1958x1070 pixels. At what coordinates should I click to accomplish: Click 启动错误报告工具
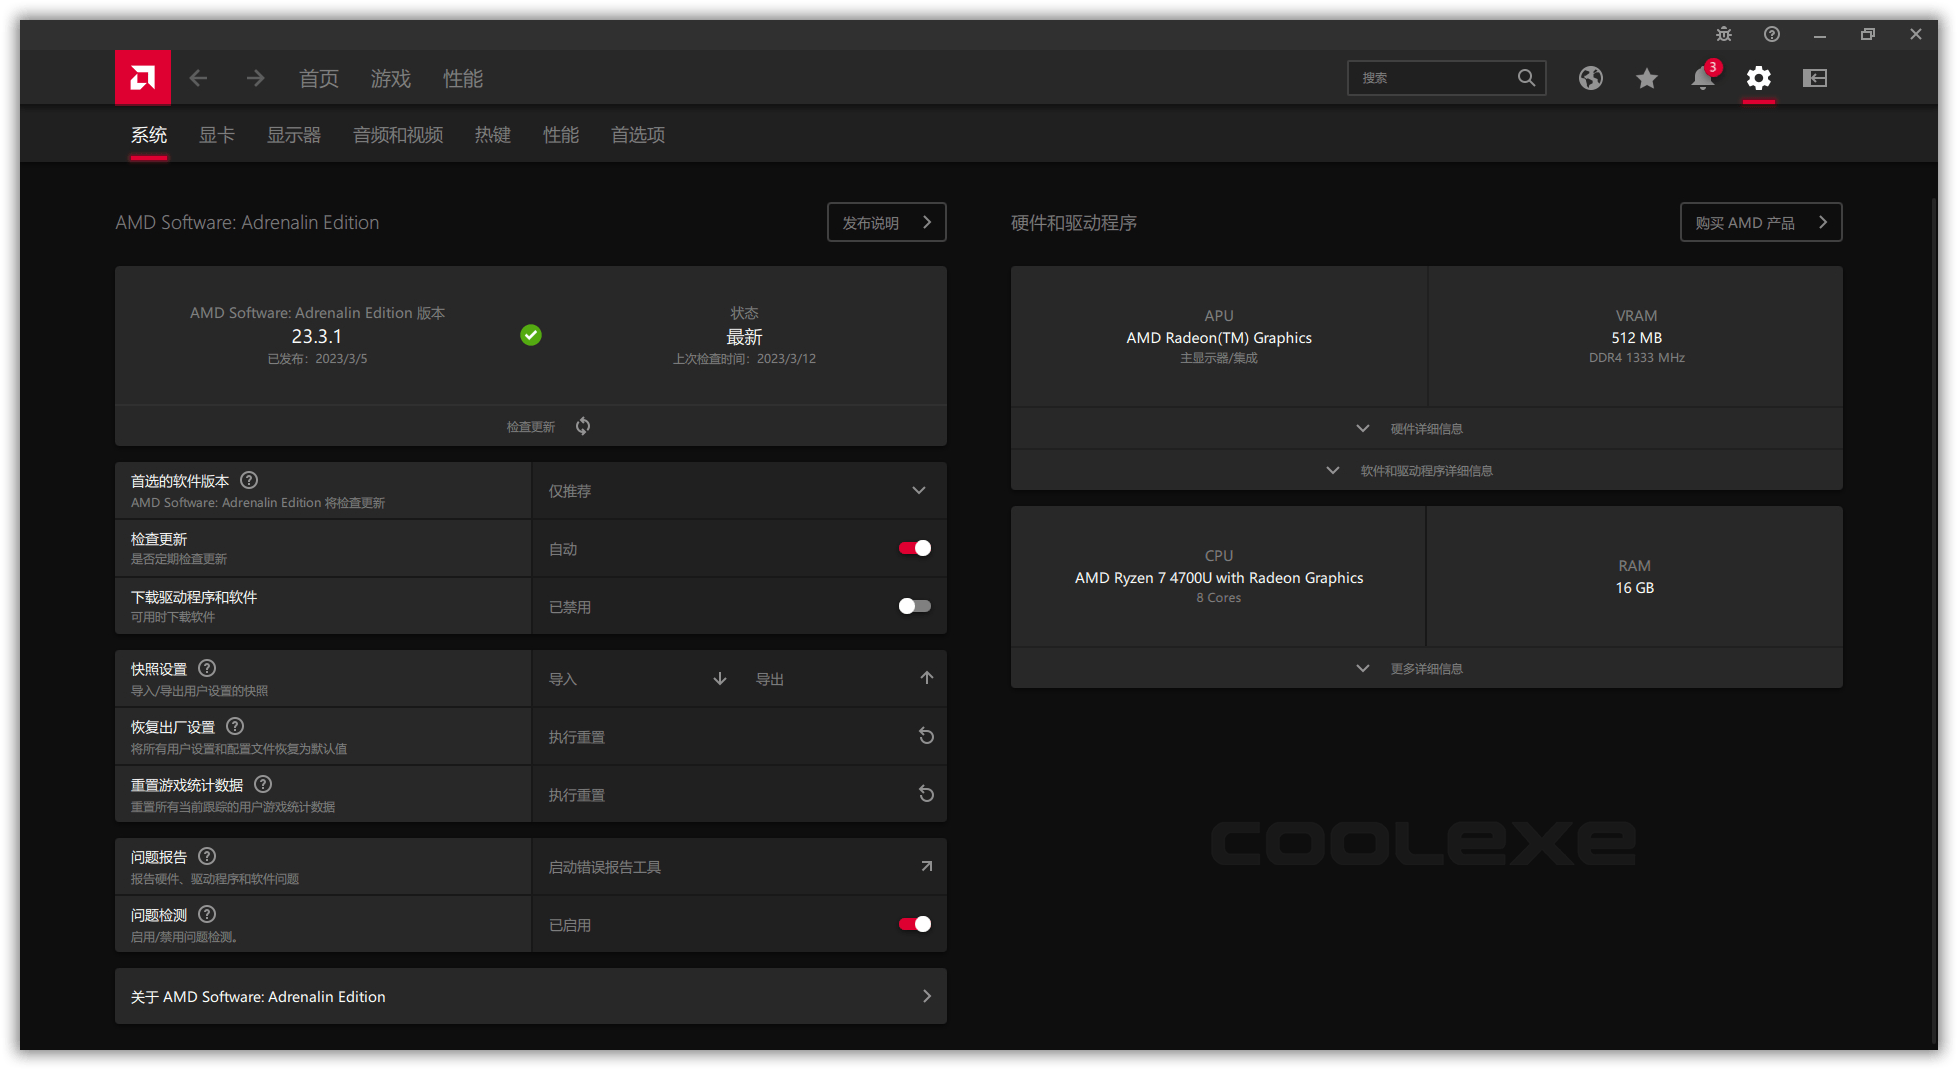click(605, 867)
